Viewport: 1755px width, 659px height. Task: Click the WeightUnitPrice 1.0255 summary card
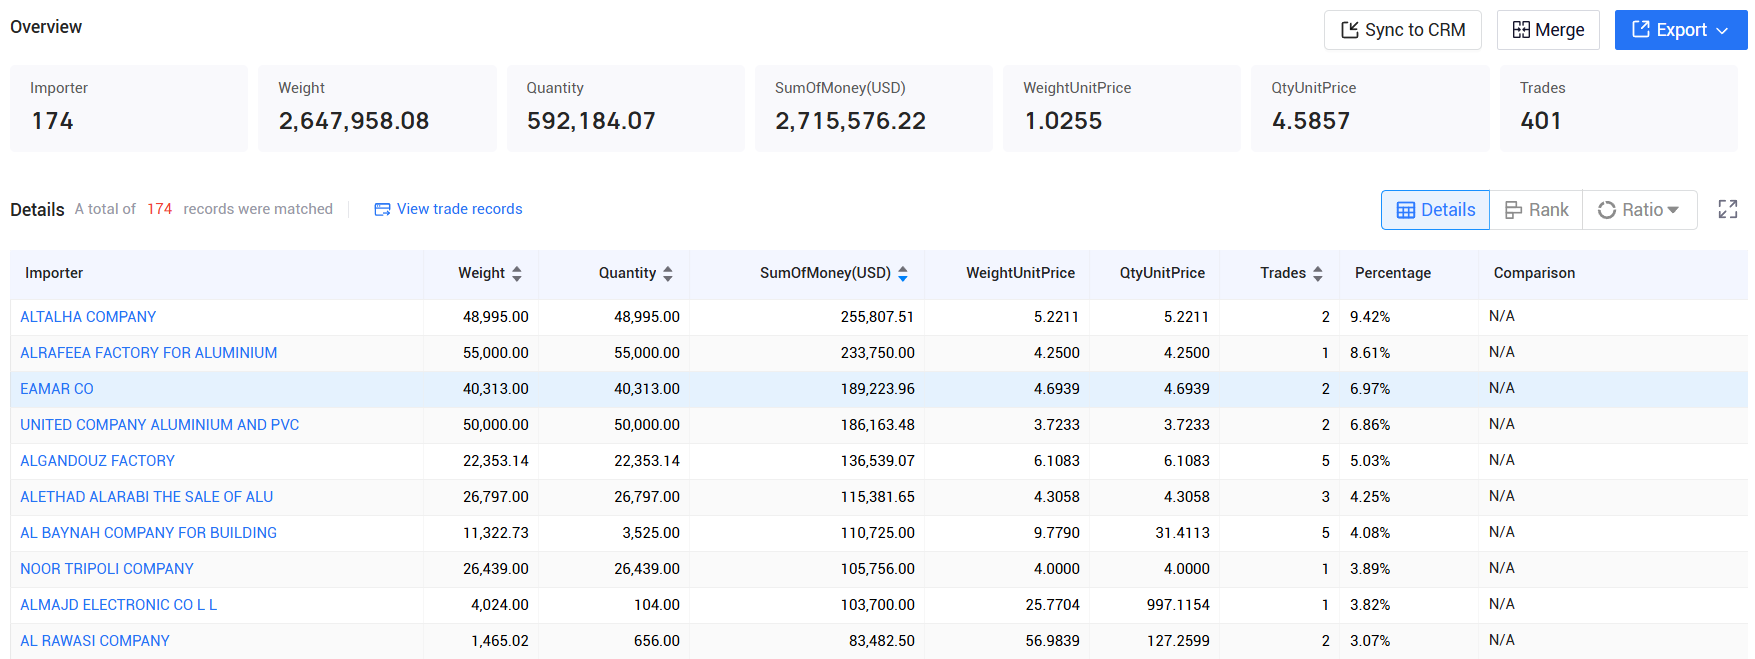[x=1122, y=108]
